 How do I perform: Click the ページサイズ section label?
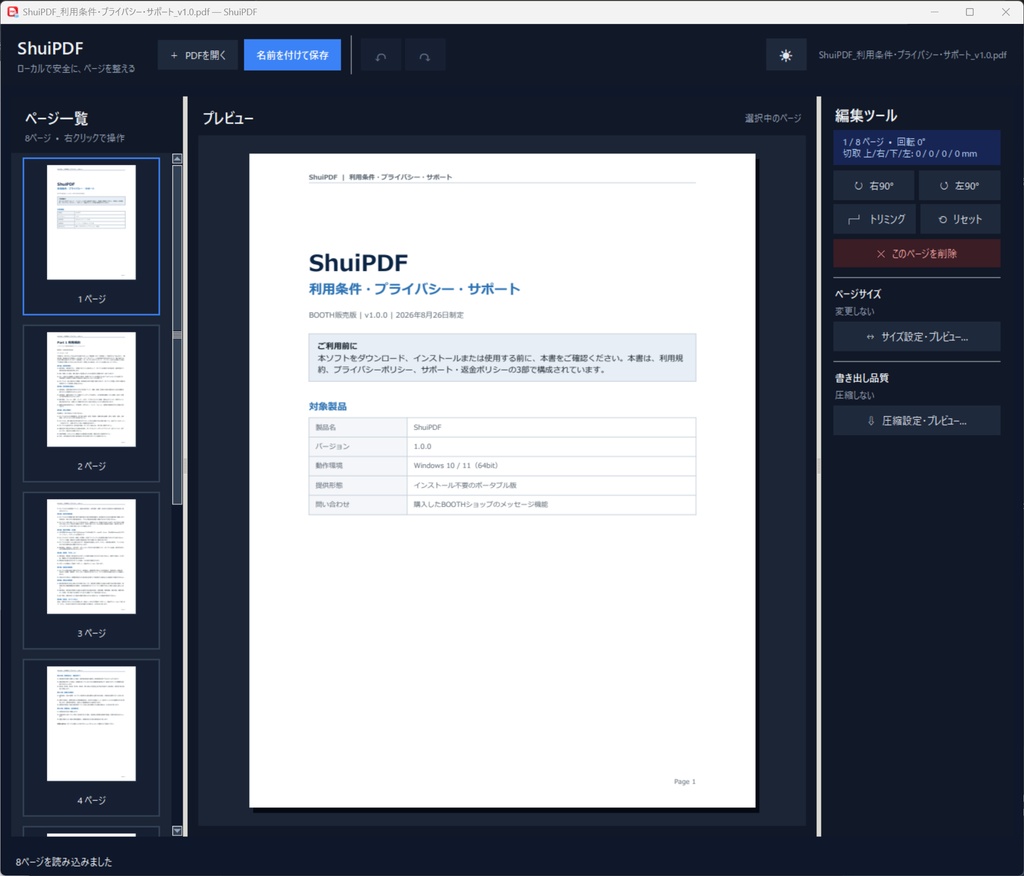858,294
